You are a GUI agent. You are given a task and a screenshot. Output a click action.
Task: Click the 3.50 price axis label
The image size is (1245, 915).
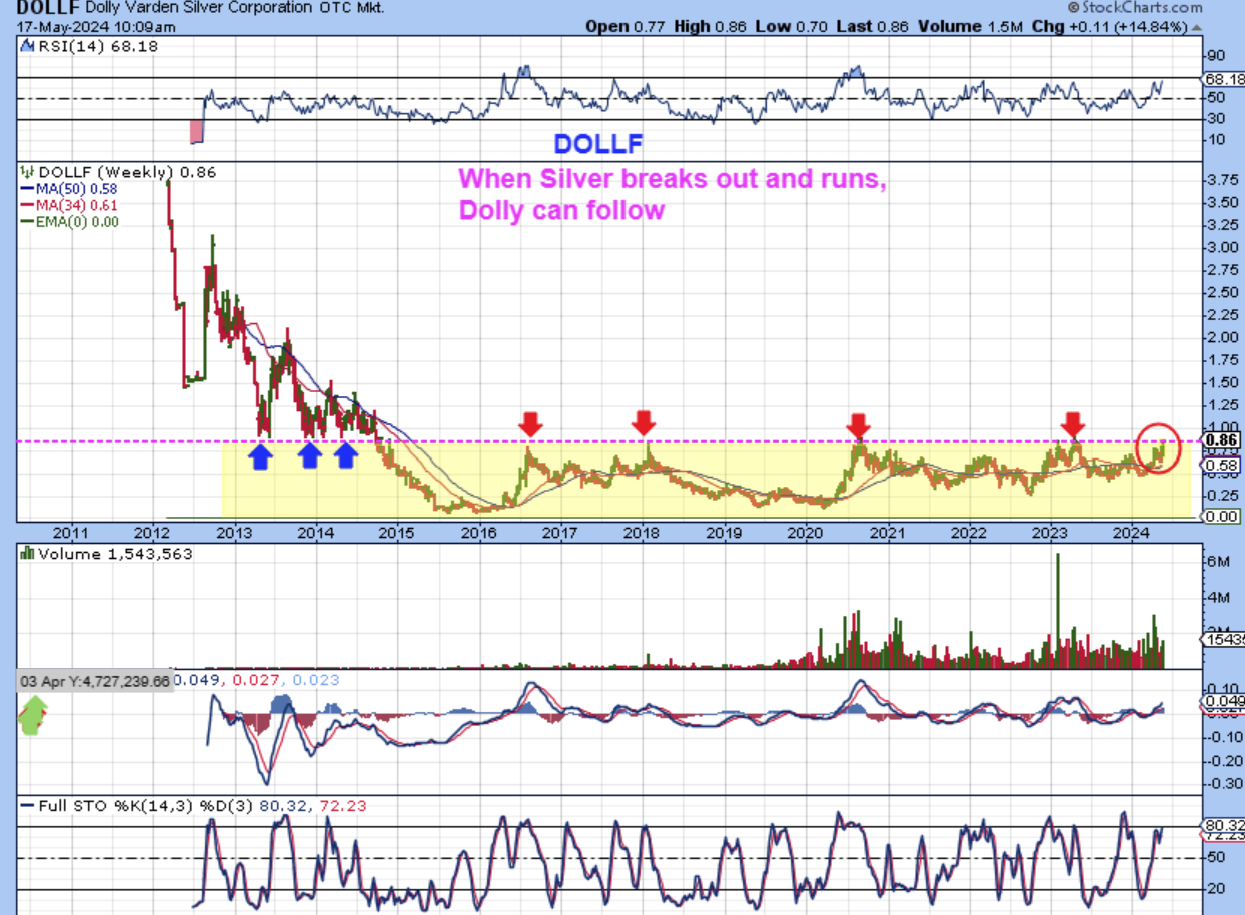1224,202
